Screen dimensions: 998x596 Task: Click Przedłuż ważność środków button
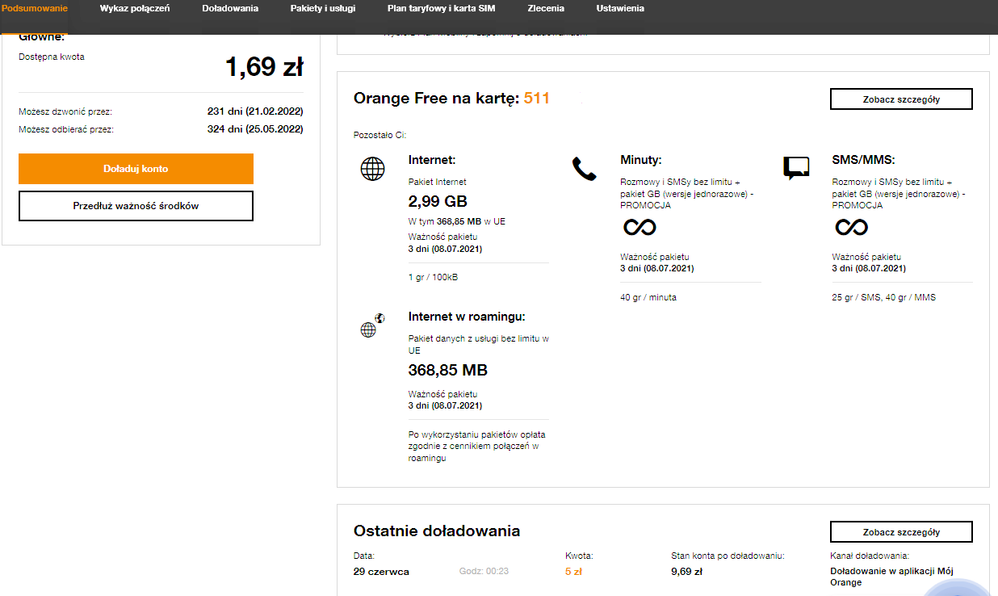click(x=136, y=206)
